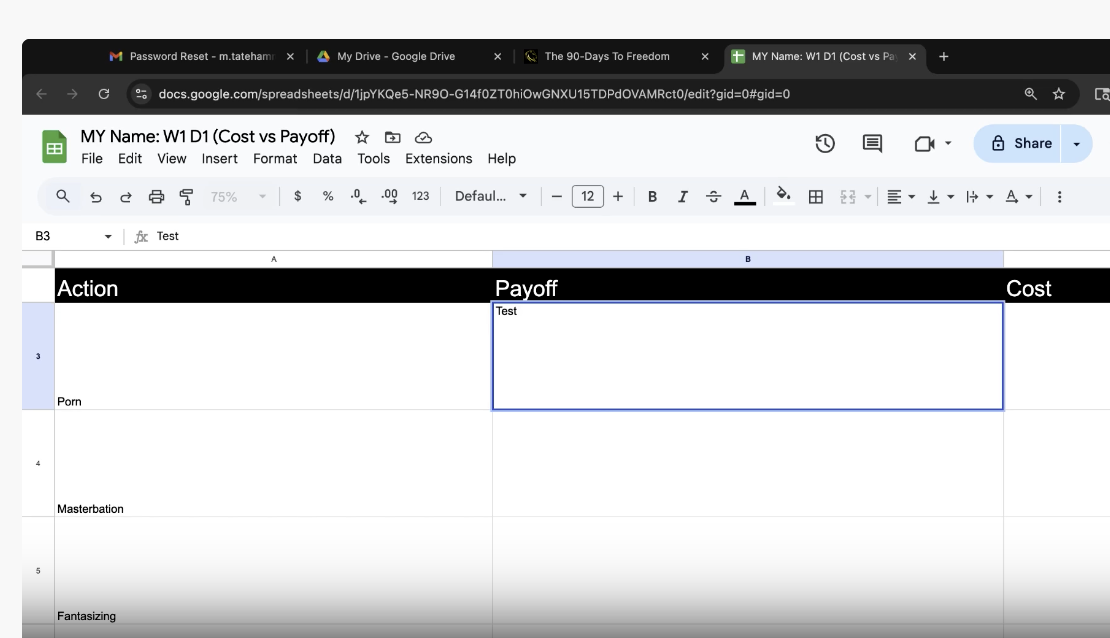Expand the merge cells dropdown arrow
Screen dimensions: 1110x638
click(x=868, y=197)
